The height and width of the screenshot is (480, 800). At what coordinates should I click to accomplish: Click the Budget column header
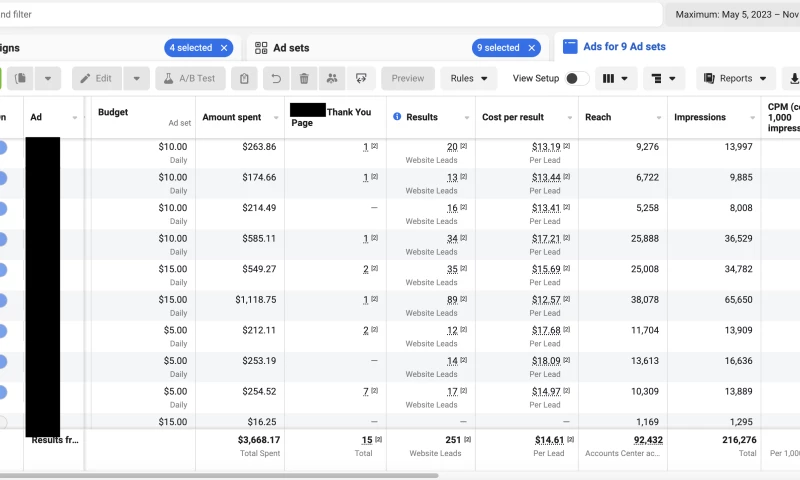click(x=113, y=112)
